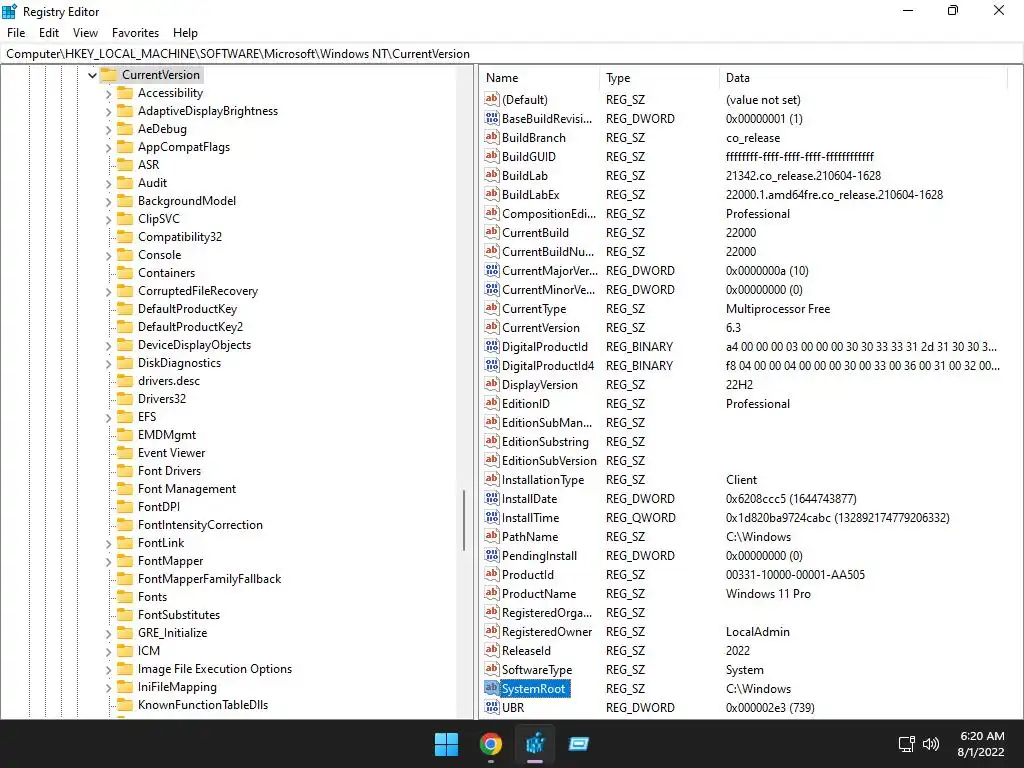Sort values by the Data column header
This screenshot has height=768, width=1024.
(863, 78)
